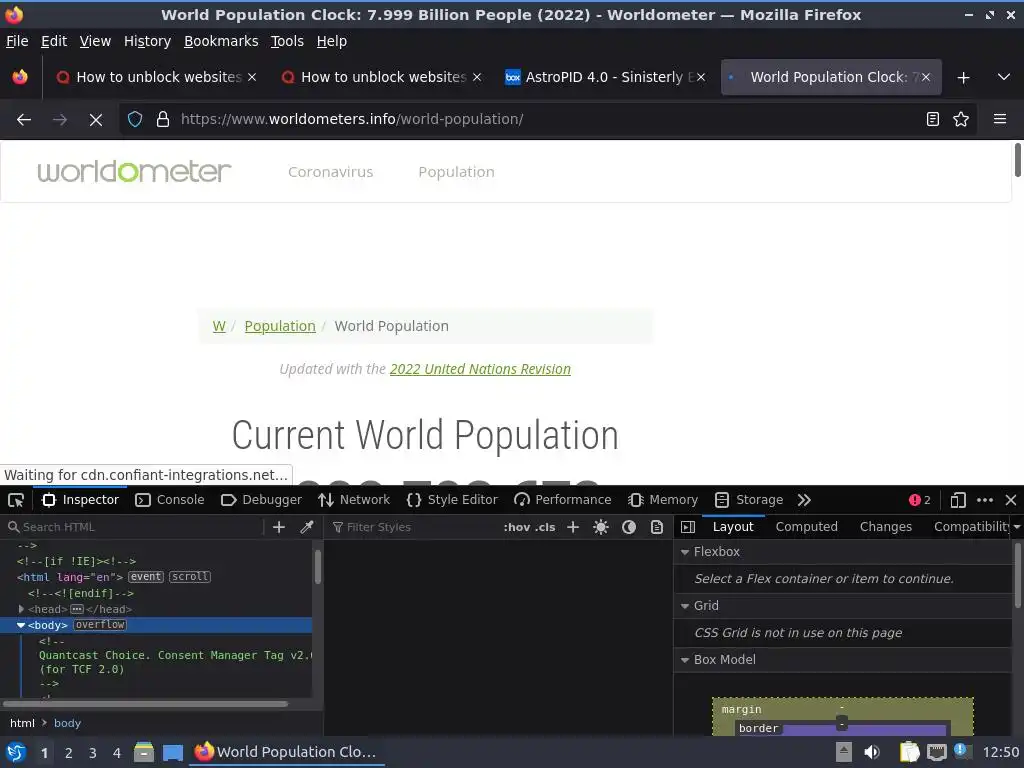Viewport: 1024px width, 768px height.
Task: Toggle dark color scheme simulation
Action: pyautogui.click(x=629, y=527)
